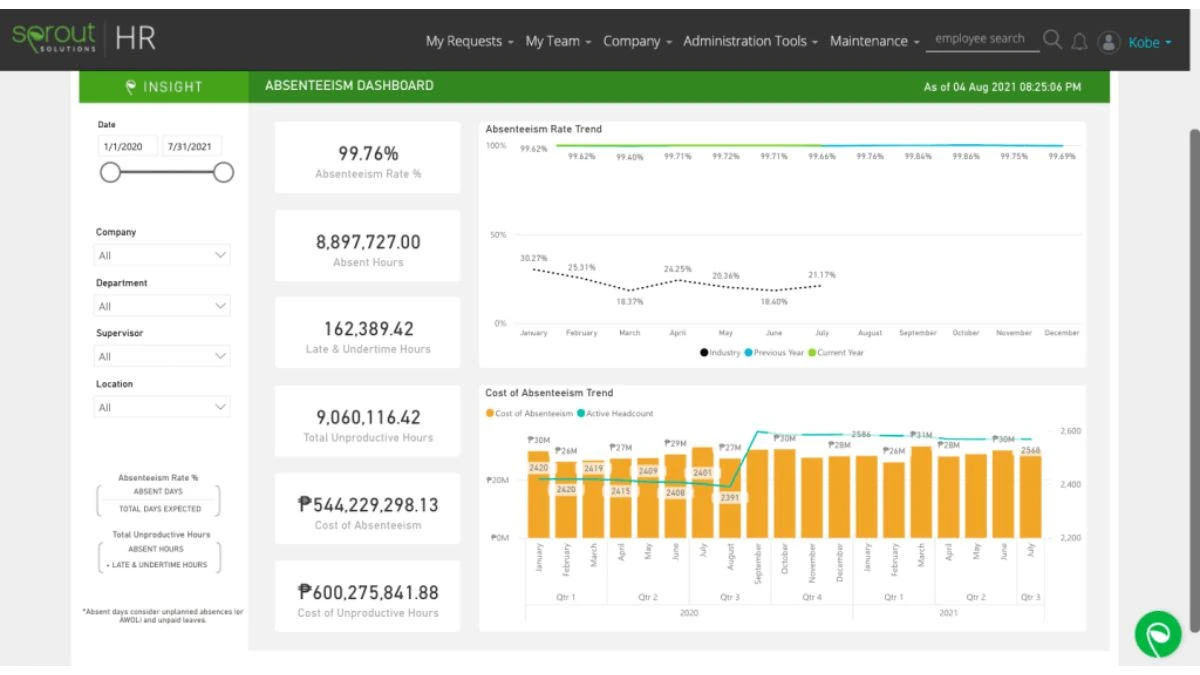Expand the Department filter dropdown
Viewport: 1200px width, 675px height.
[163, 306]
